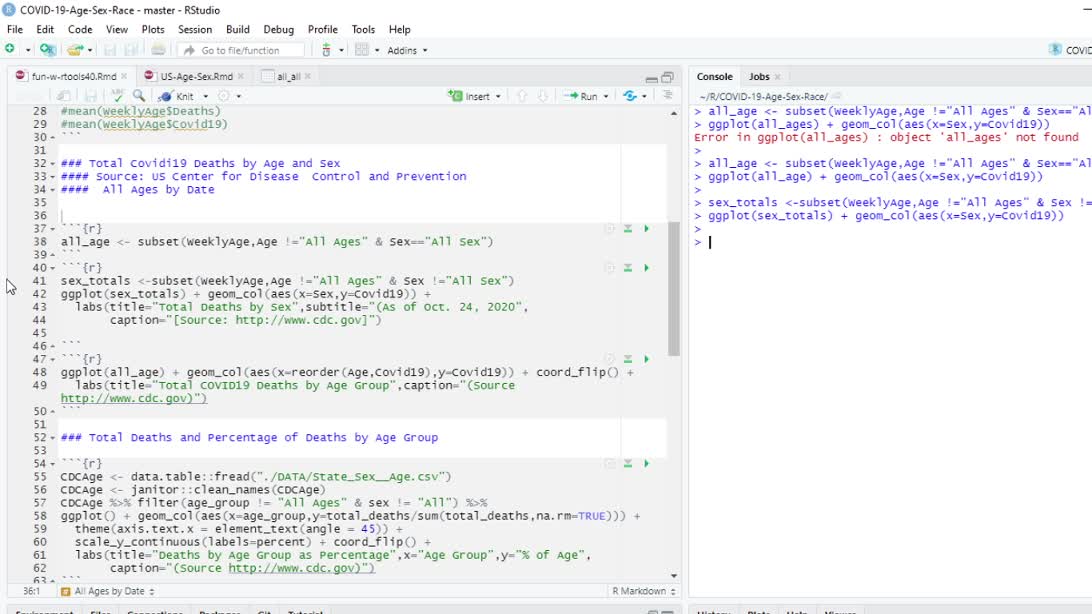Minimize the source editor pane
Screen dimensions: 1092x614
click(651, 78)
